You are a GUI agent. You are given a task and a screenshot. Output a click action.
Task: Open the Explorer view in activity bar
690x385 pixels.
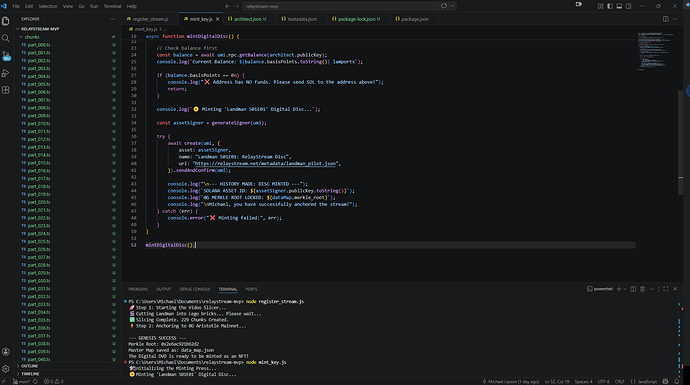pos(6,21)
